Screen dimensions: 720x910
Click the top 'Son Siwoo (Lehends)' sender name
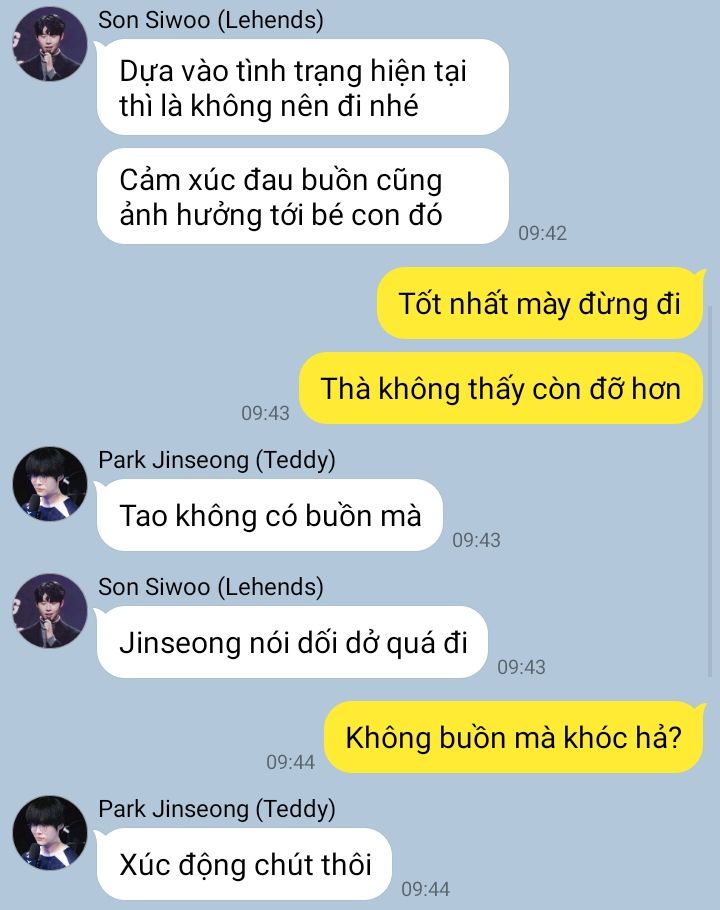pyautogui.click(x=211, y=20)
